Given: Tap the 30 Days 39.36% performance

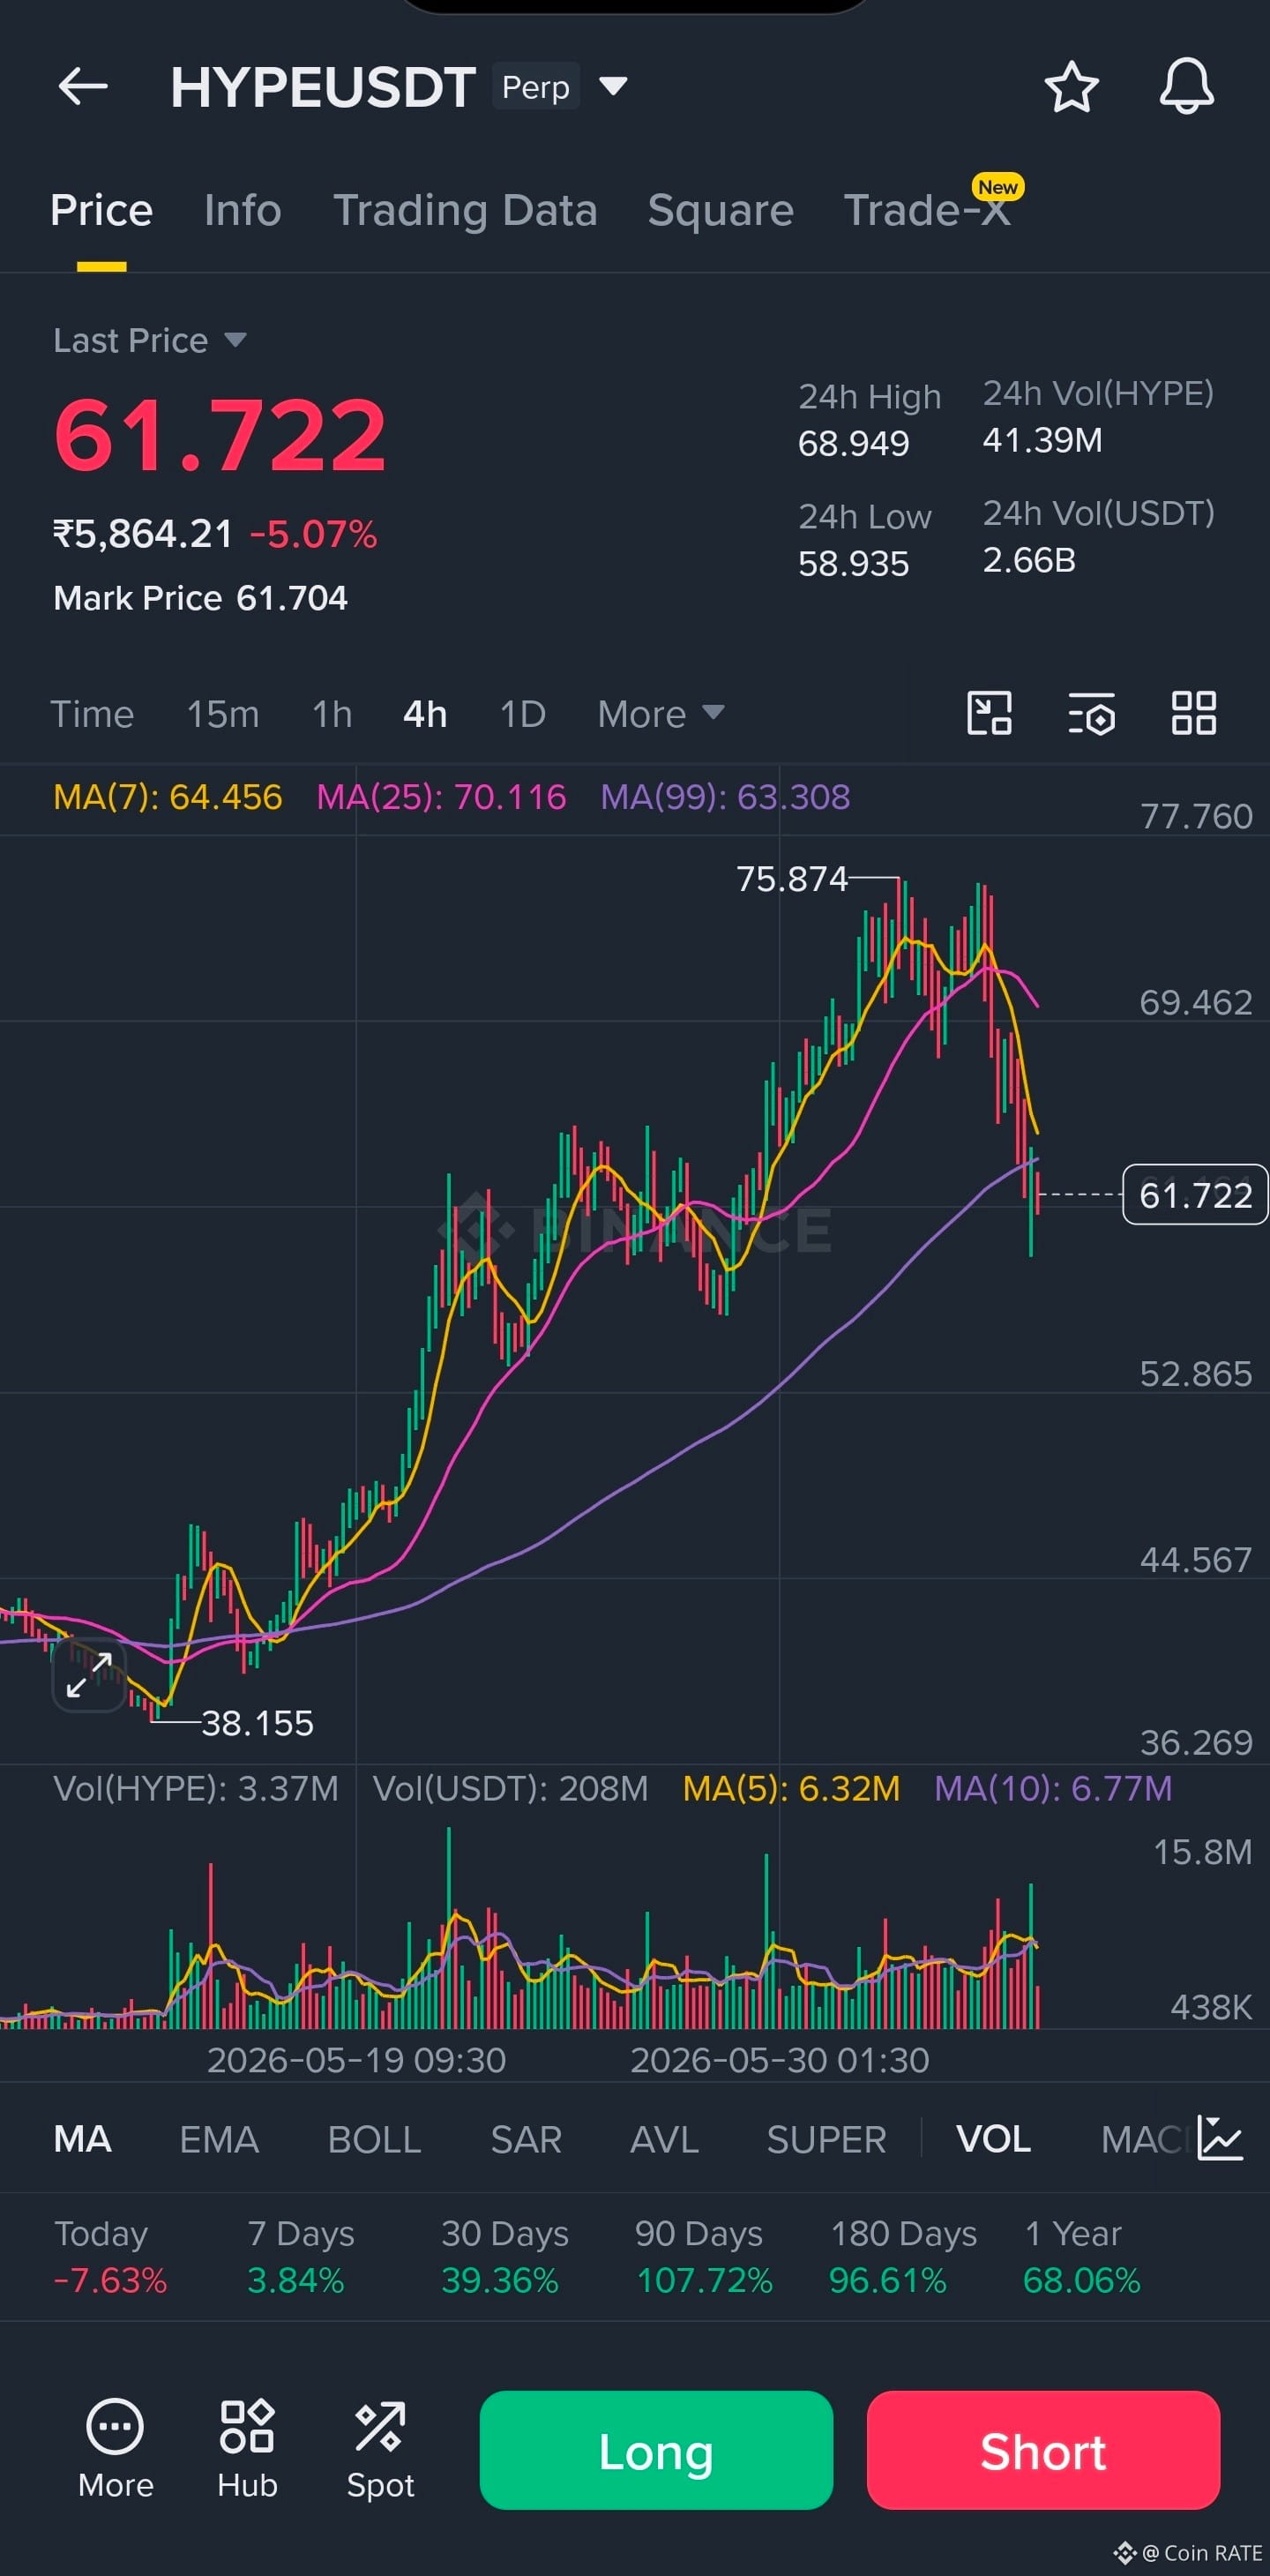Looking at the screenshot, I should coord(505,2257).
